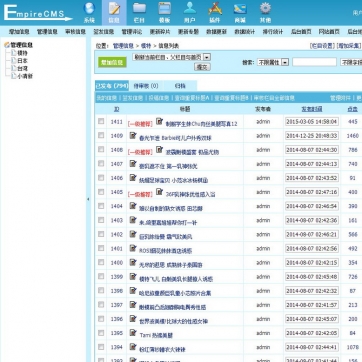Screen dimensions: 362x362
Task: Tick the checkbox for row ID 1394
Action: pyautogui.click(x=101, y=347)
